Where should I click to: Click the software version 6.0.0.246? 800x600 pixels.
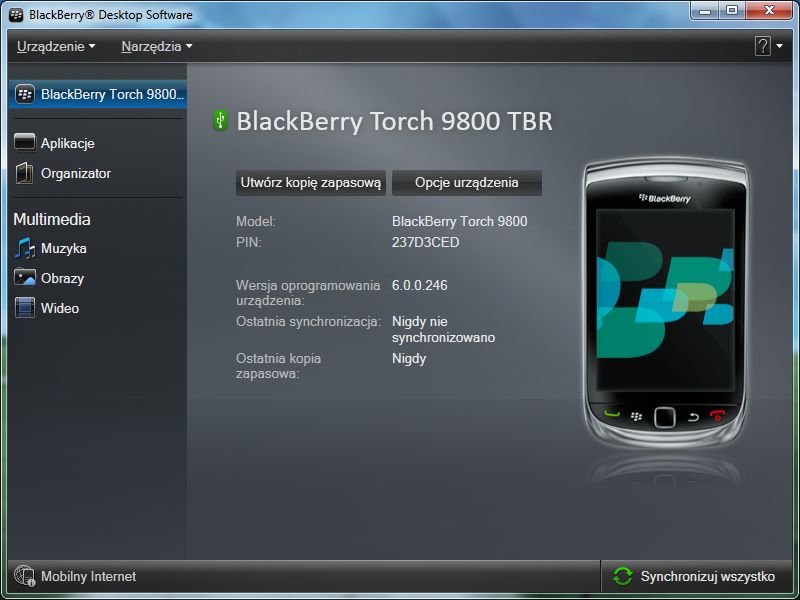(419, 285)
